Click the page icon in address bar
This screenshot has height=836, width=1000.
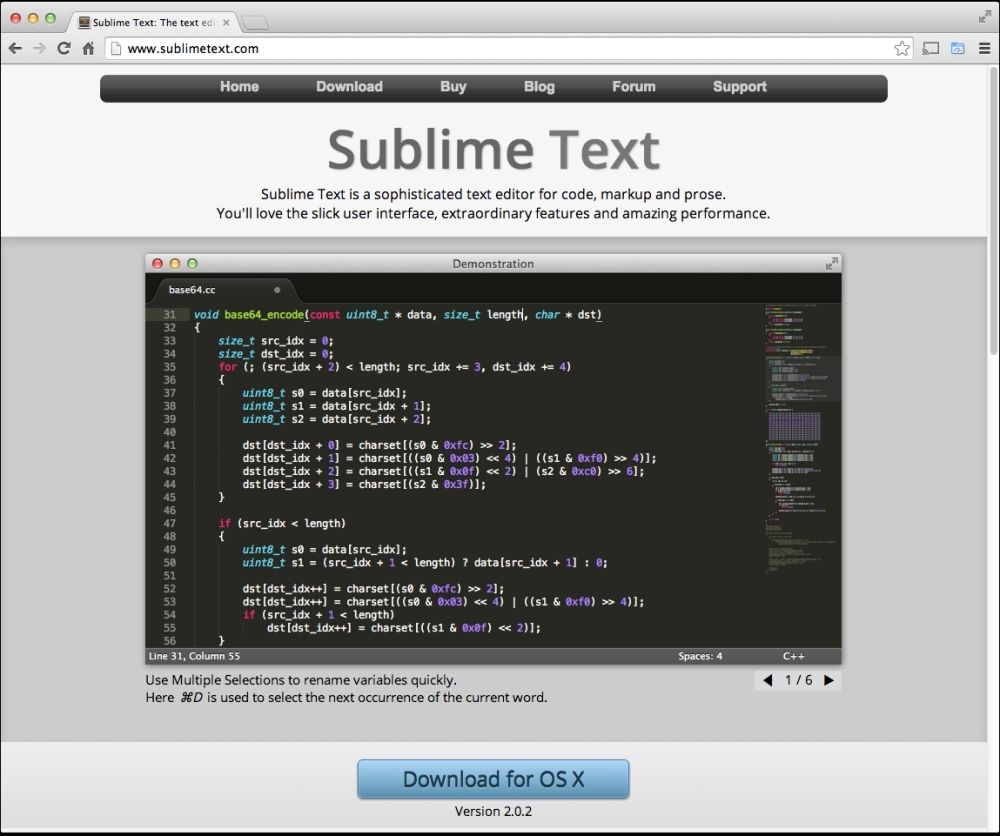point(116,48)
